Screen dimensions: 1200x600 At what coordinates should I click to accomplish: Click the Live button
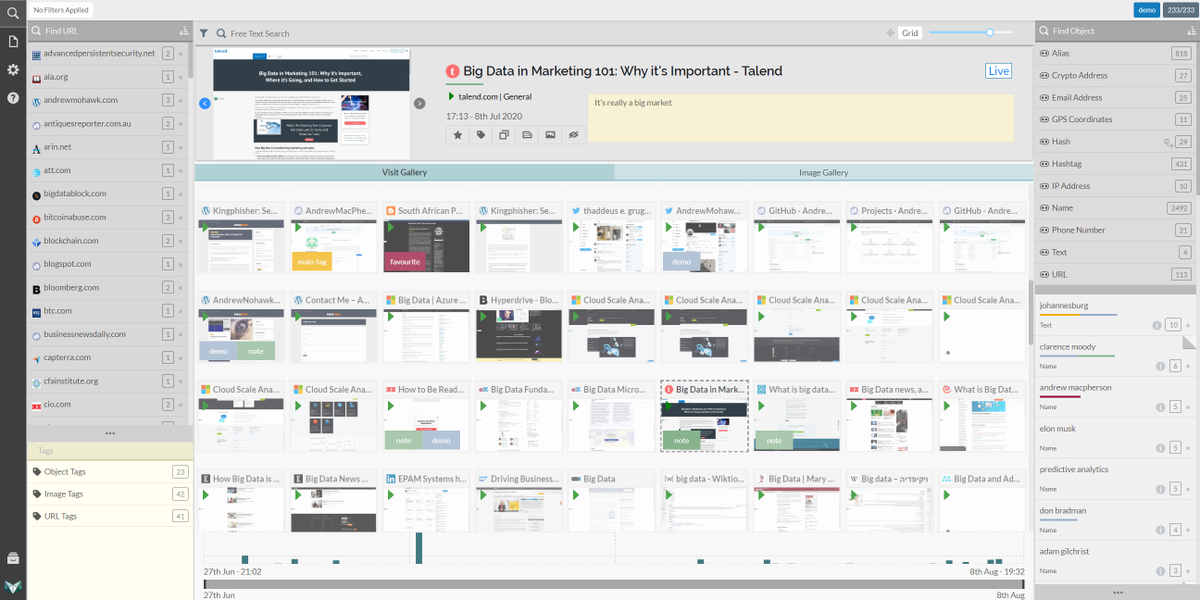[x=998, y=71]
